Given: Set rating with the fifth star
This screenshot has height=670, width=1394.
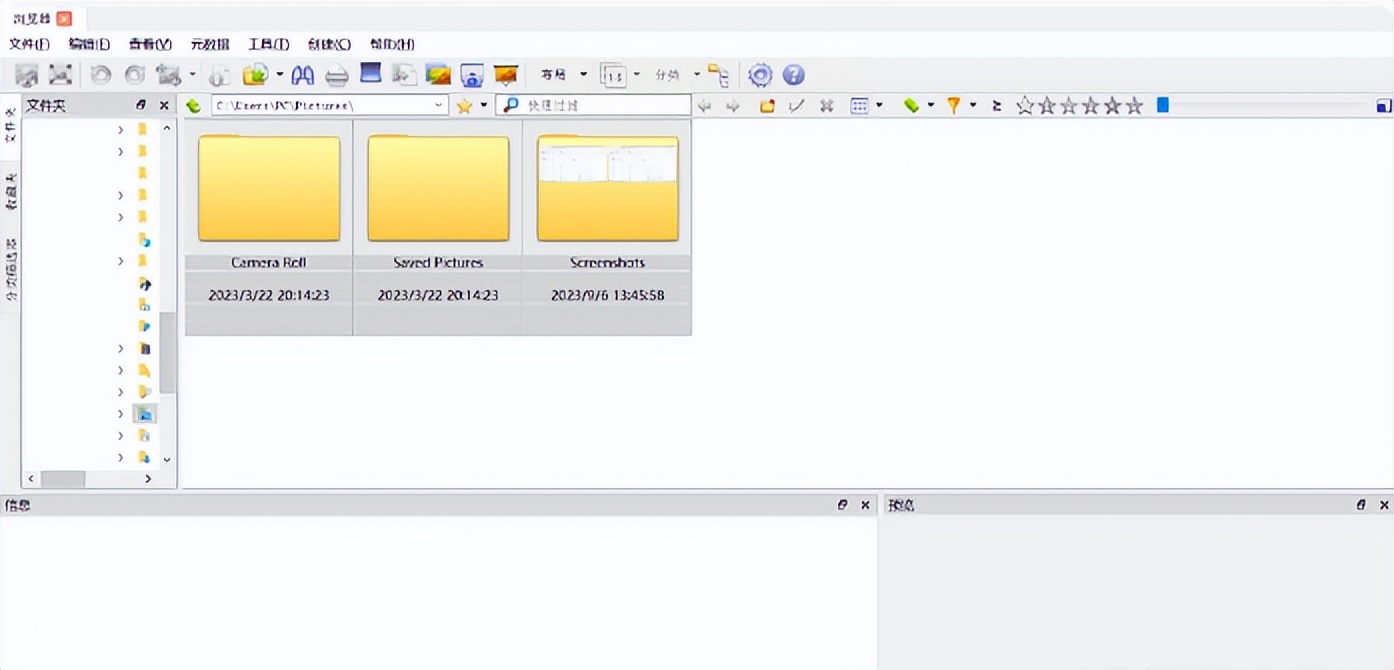Looking at the screenshot, I should pos(1112,105).
